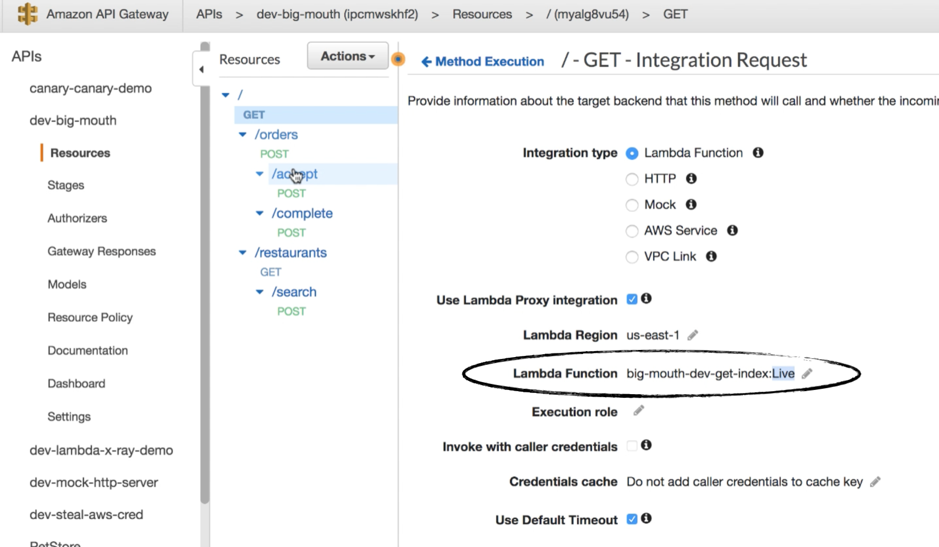Select VPC Link integration type
The width and height of the screenshot is (939, 547).
[x=632, y=257]
